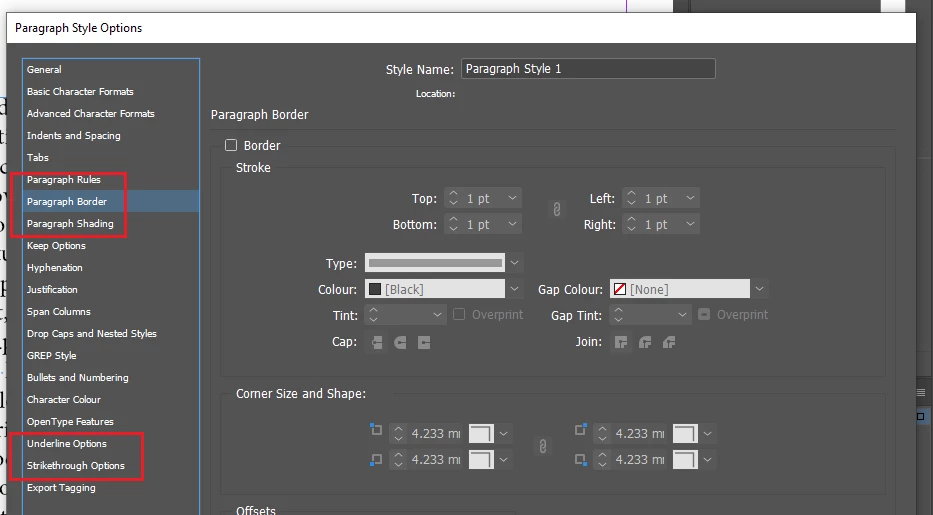Select the butt cap icon

377,343
